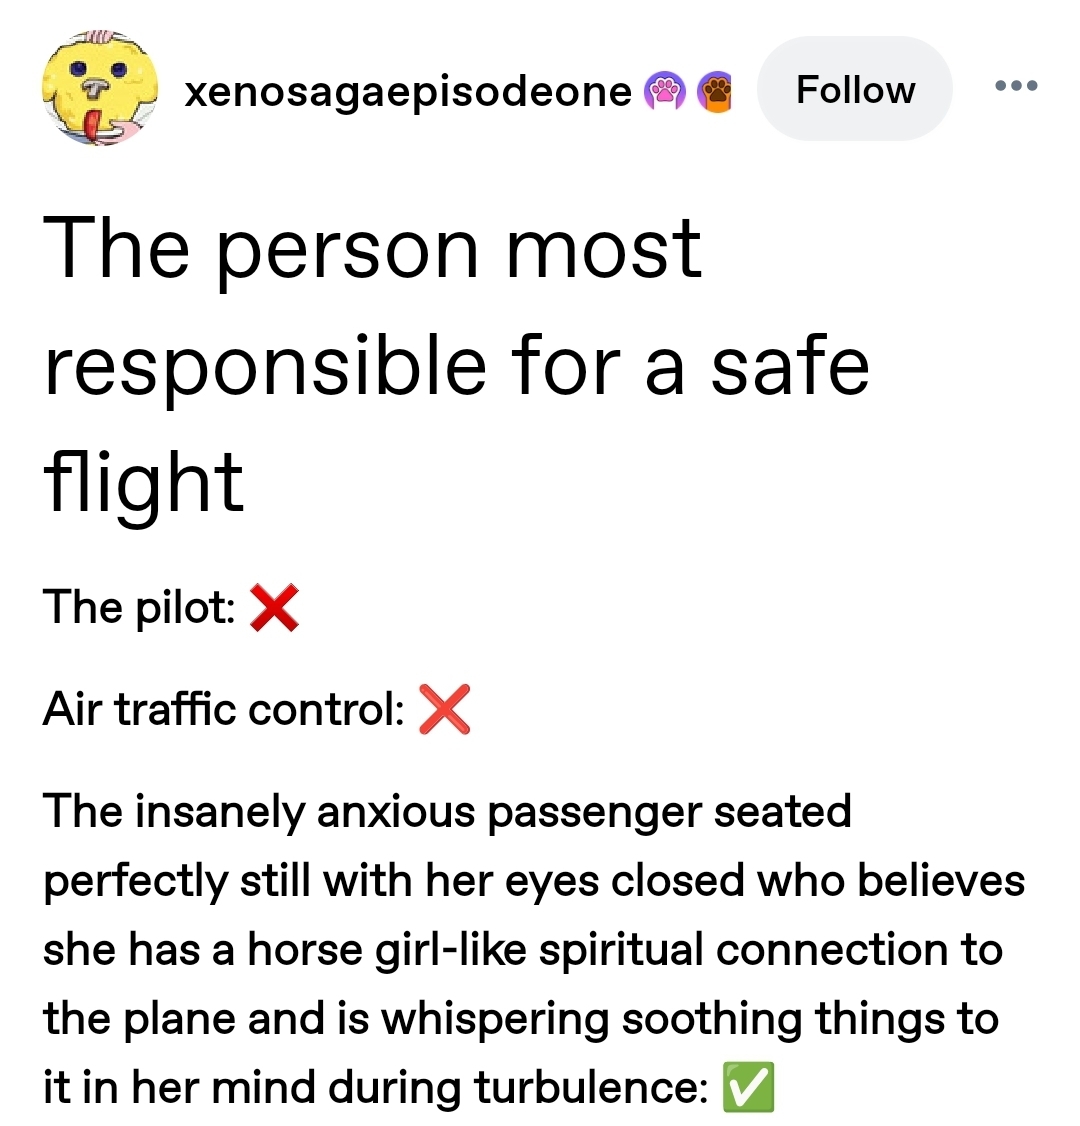Screen dimensions: 1080x1126
Task: Follow the xenosagaepisodeone blog
Action: [855, 90]
